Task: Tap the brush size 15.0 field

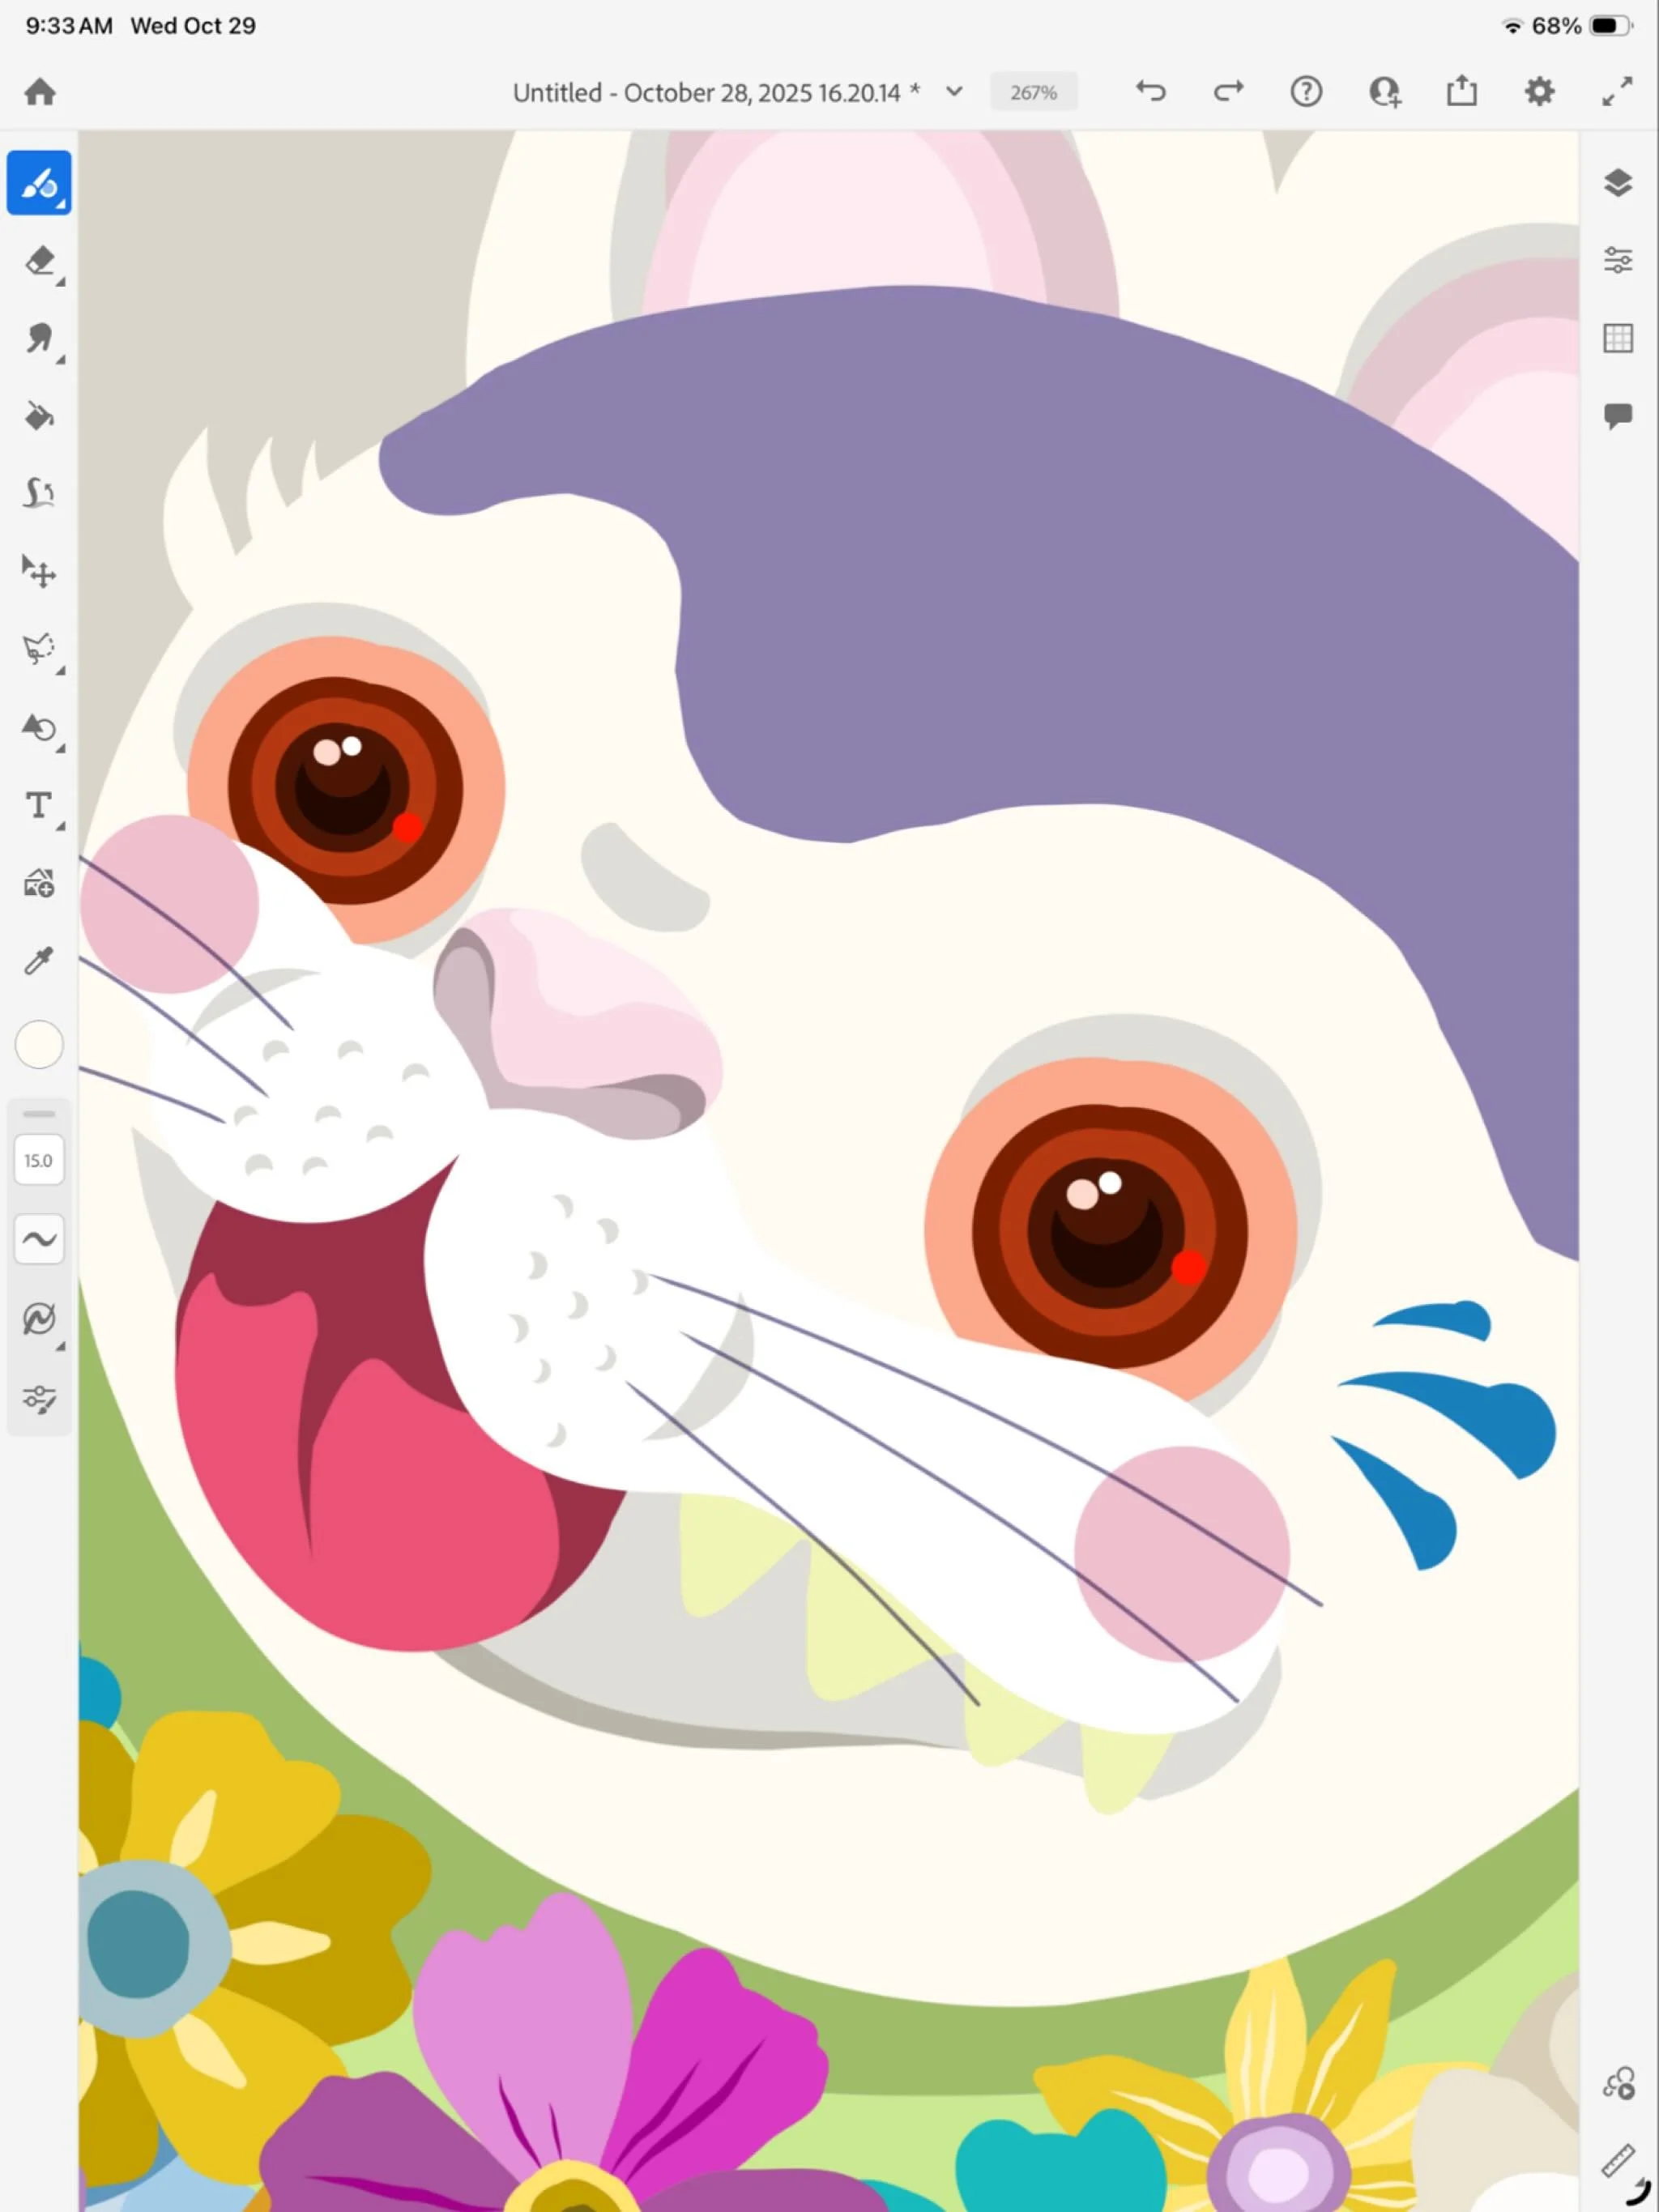Action: [39, 1160]
